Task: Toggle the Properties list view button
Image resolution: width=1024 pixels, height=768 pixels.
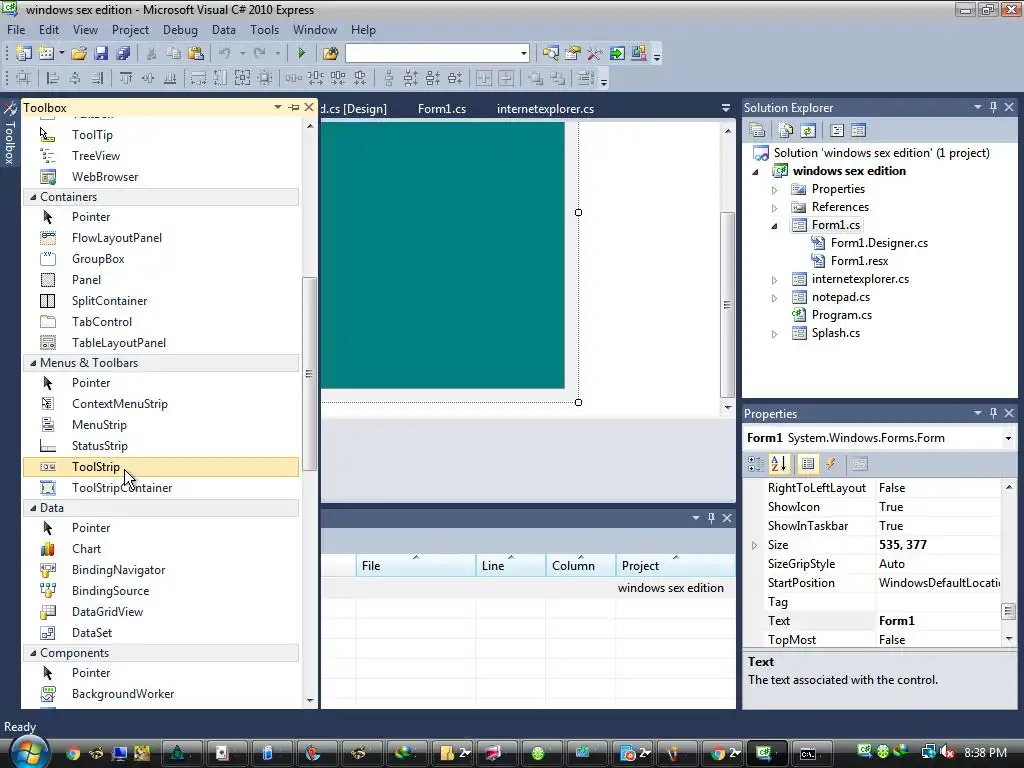Action: coord(808,464)
